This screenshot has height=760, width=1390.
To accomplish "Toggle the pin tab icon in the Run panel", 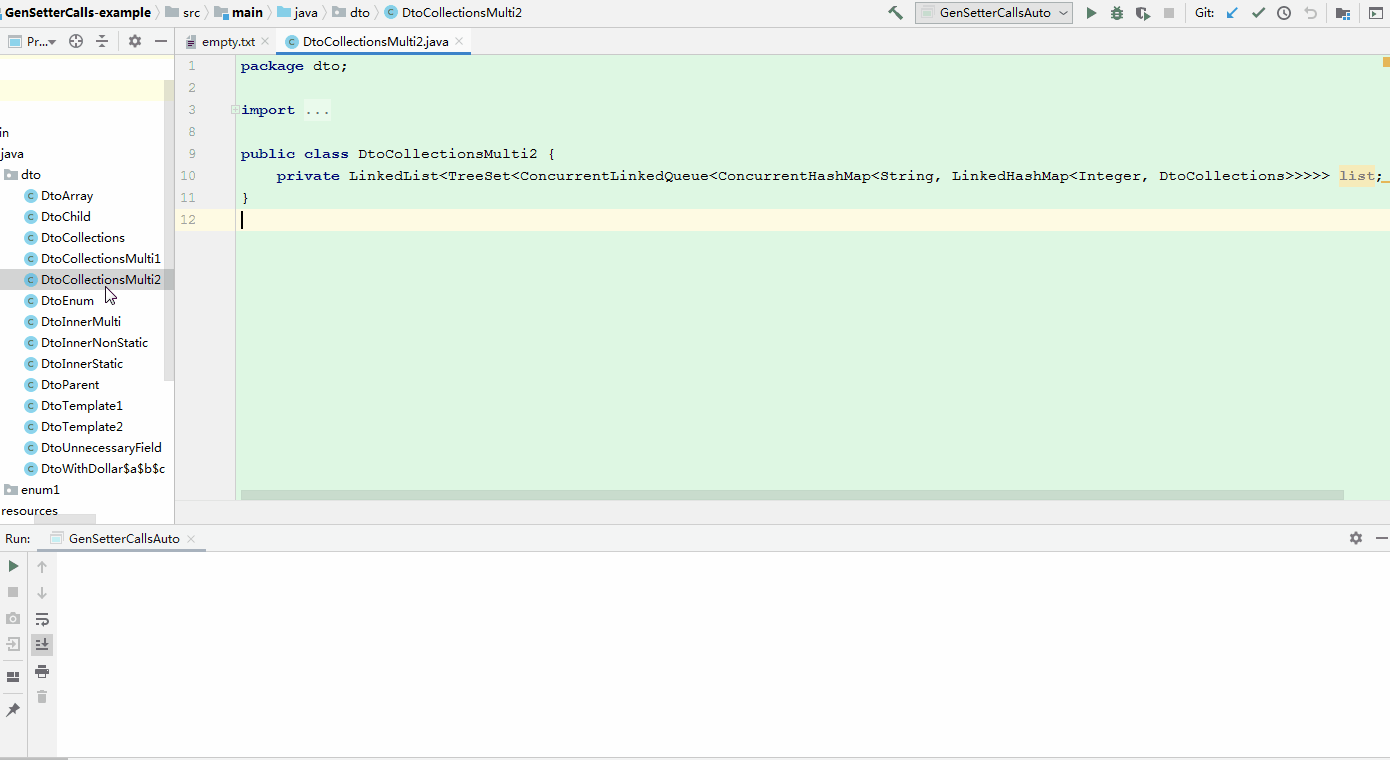I will coord(13,709).
